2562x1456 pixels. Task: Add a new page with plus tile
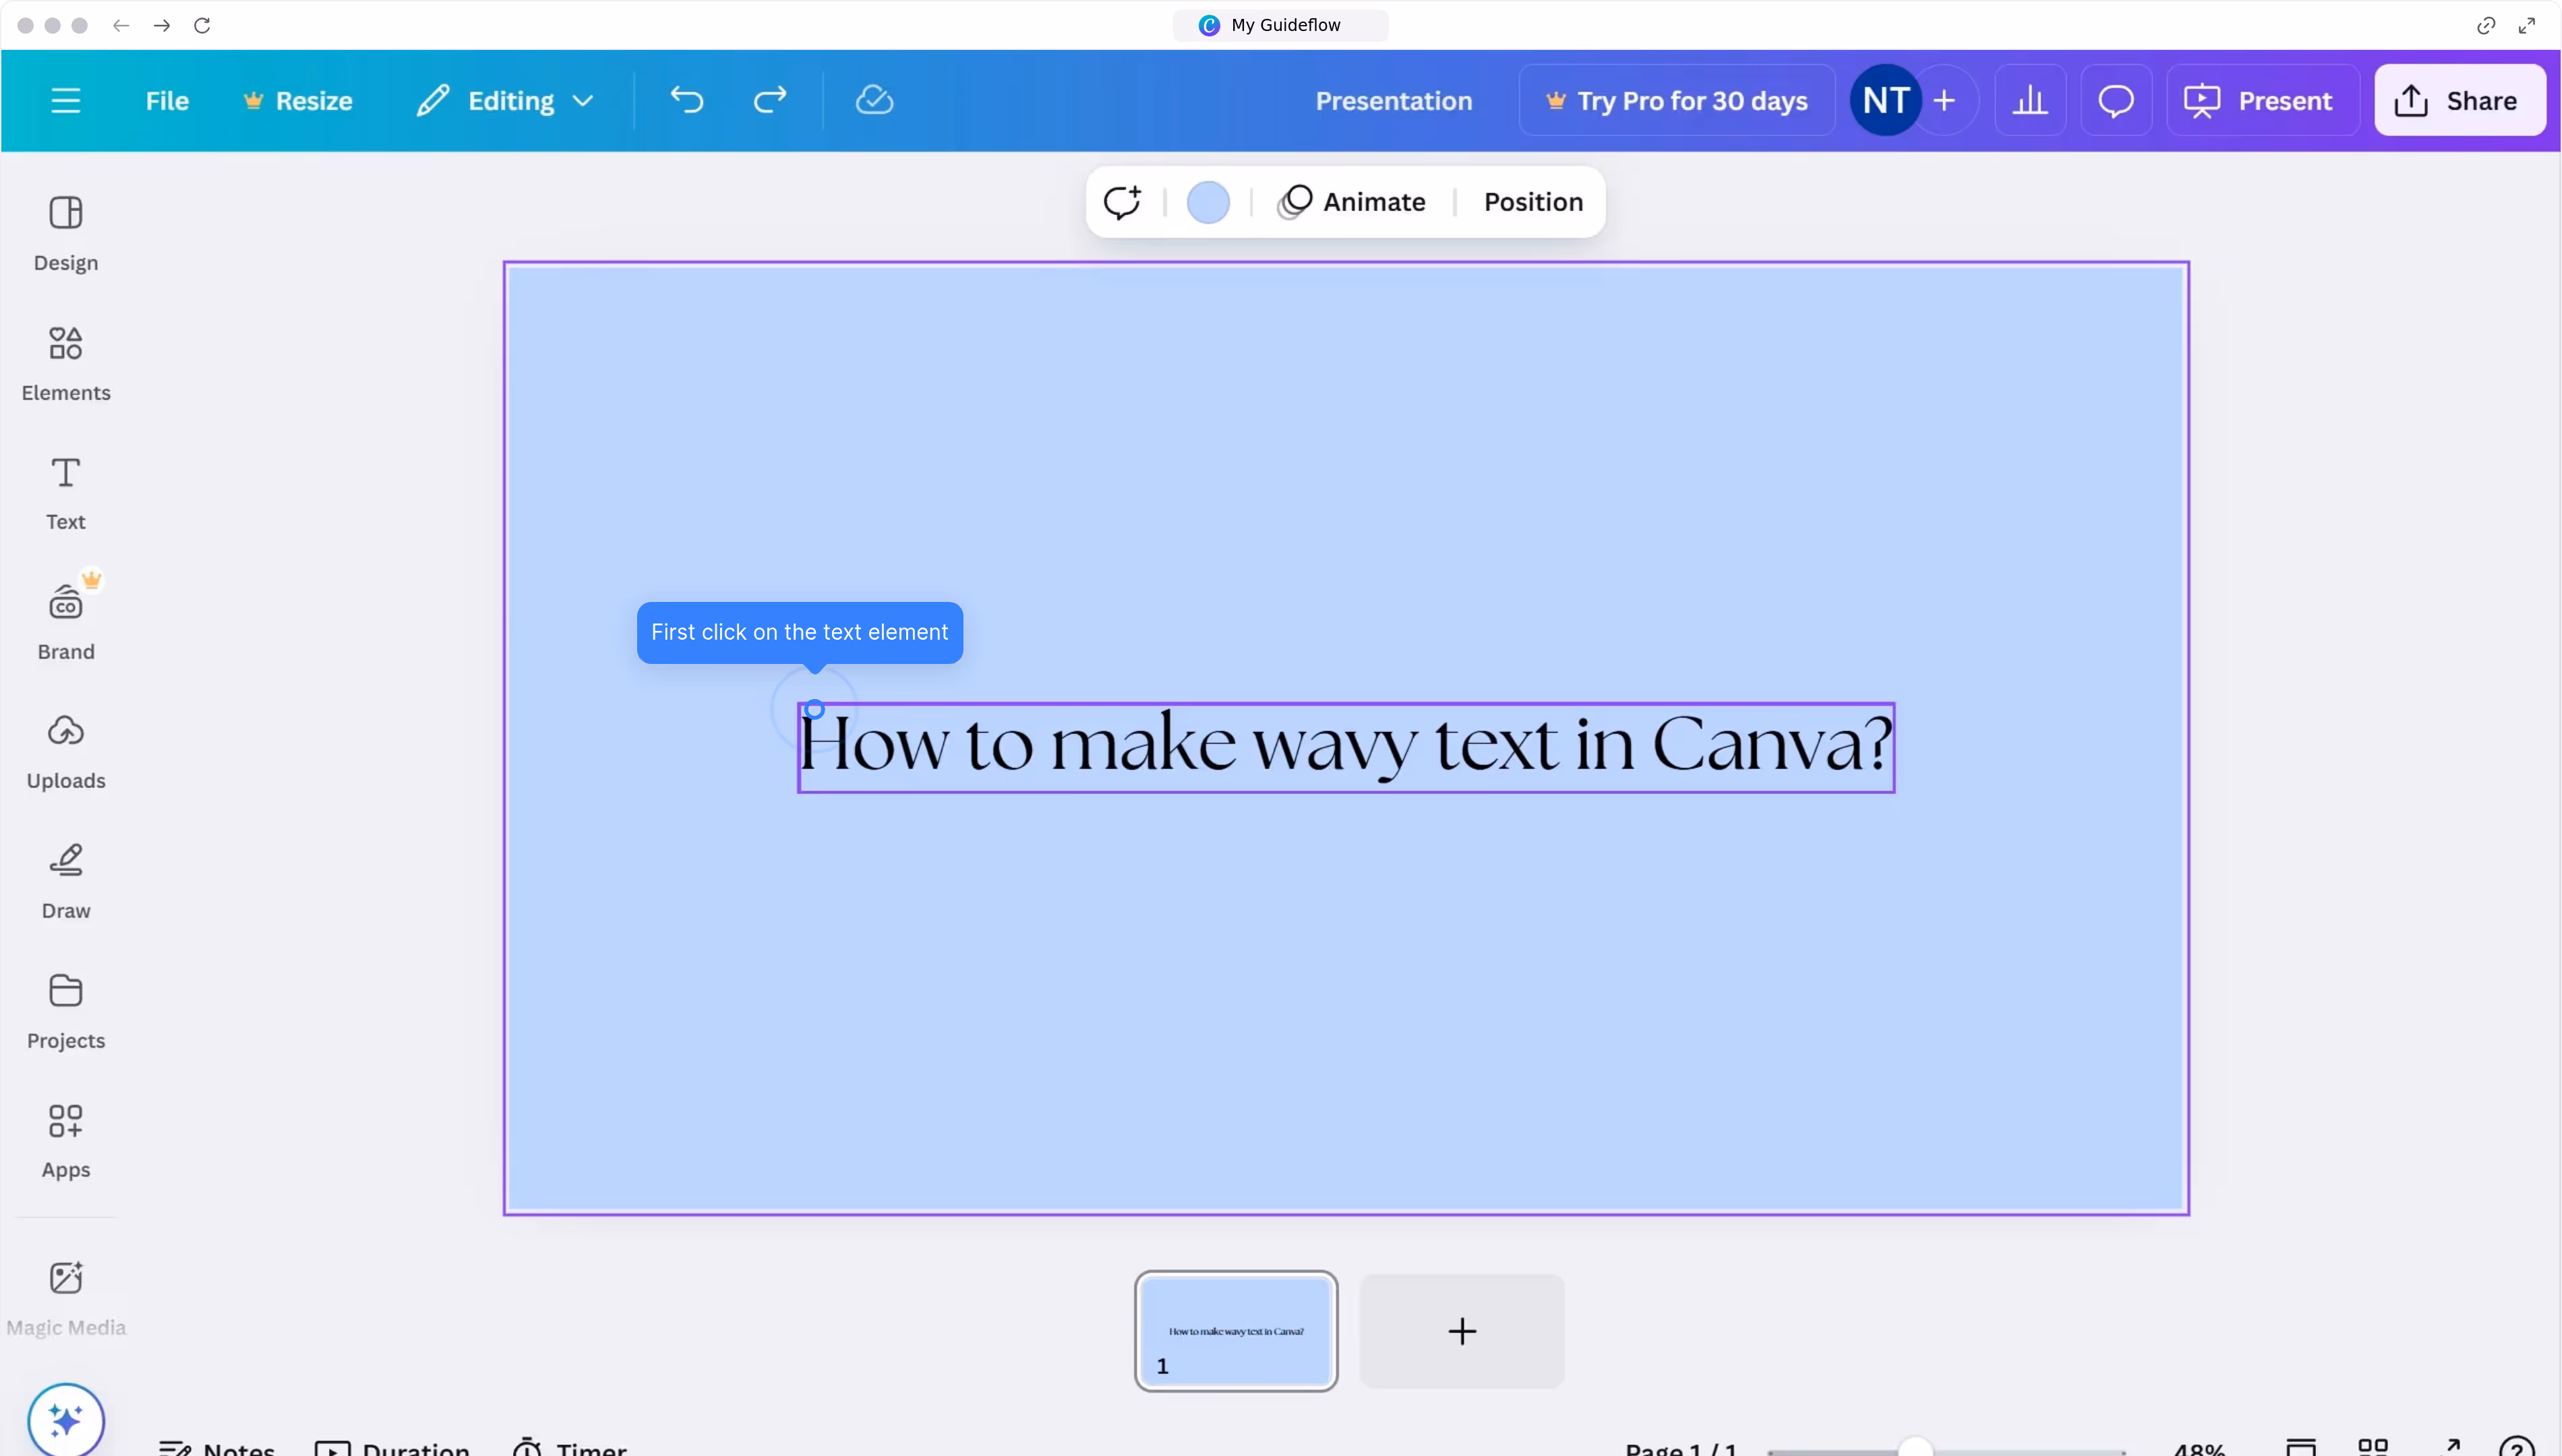(x=1461, y=1330)
